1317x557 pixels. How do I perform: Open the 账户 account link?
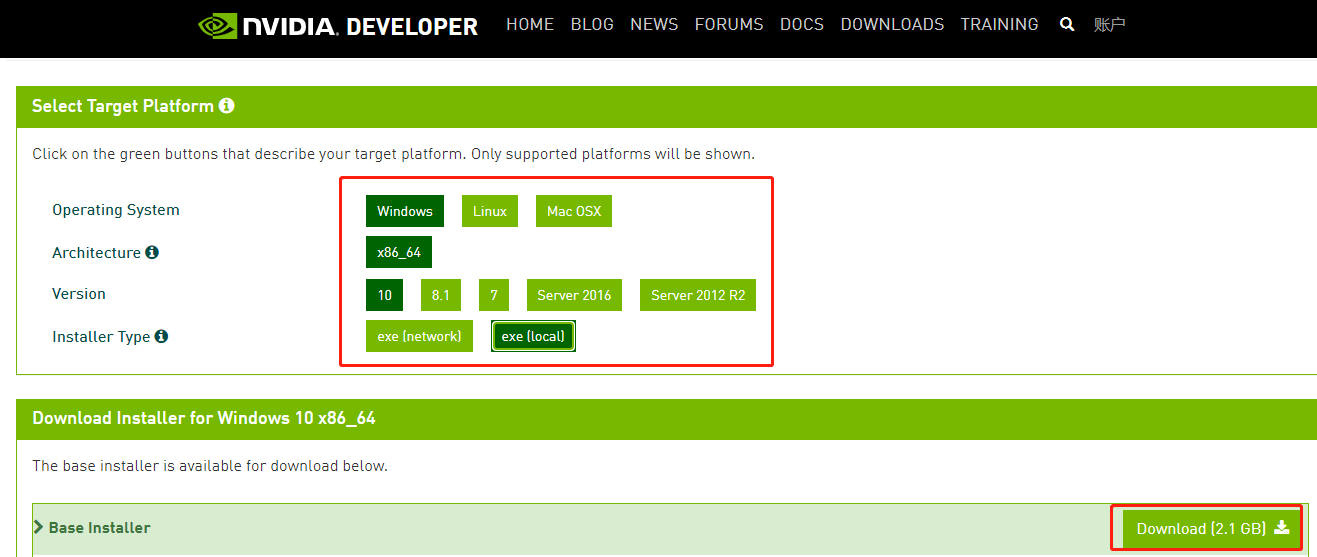(x=1110, y=25)
